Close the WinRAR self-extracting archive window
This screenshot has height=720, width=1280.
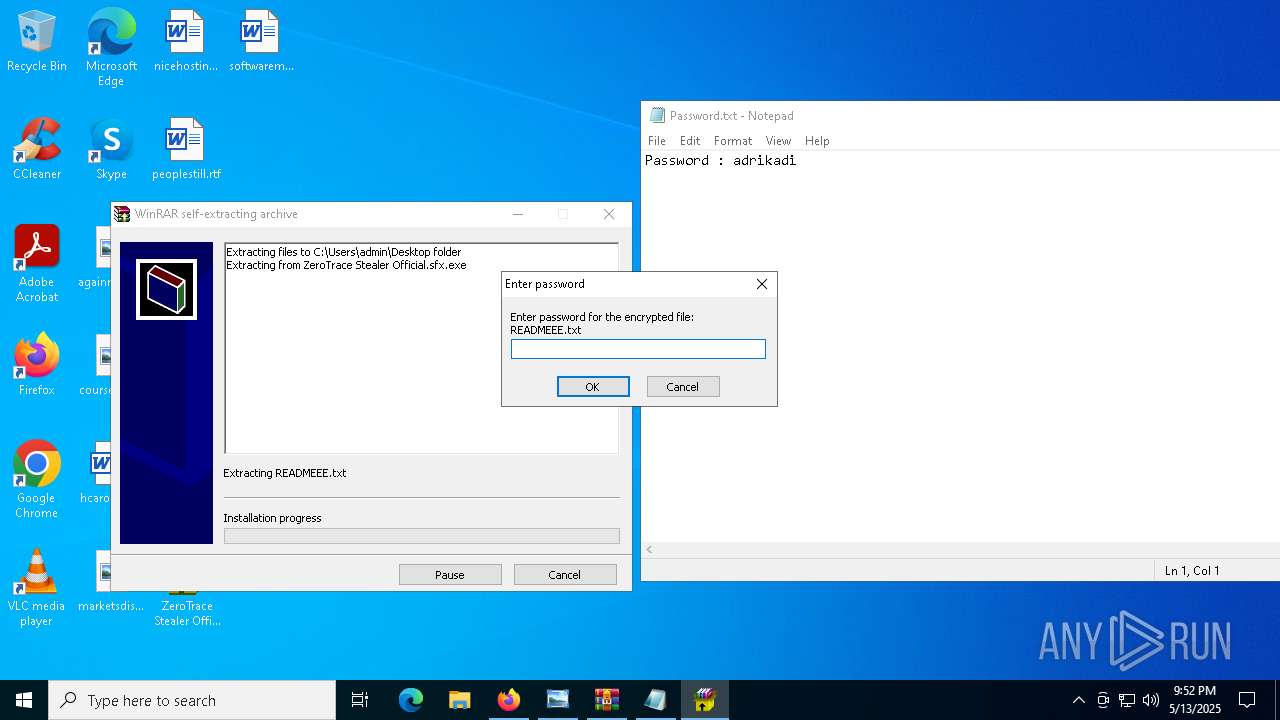click(609, 214)
